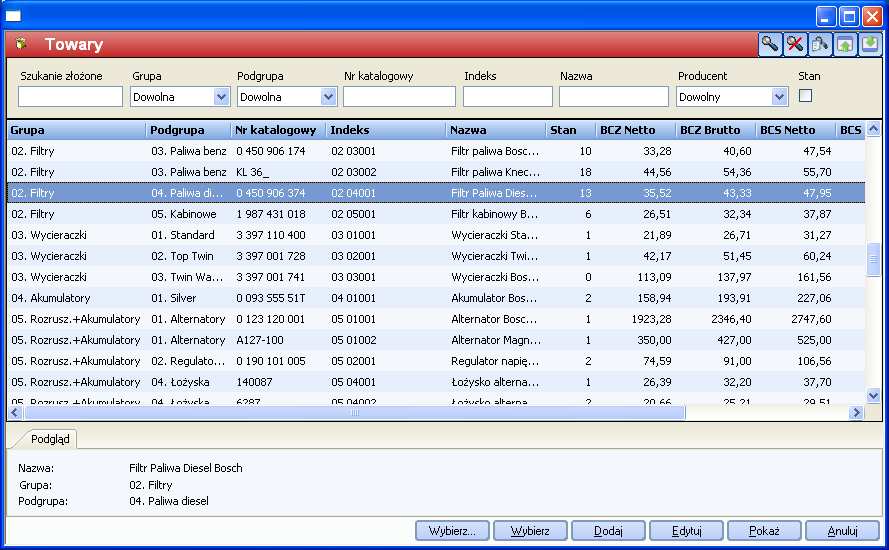Click the Towary module icon beside the title

click(x=21, y=44)
